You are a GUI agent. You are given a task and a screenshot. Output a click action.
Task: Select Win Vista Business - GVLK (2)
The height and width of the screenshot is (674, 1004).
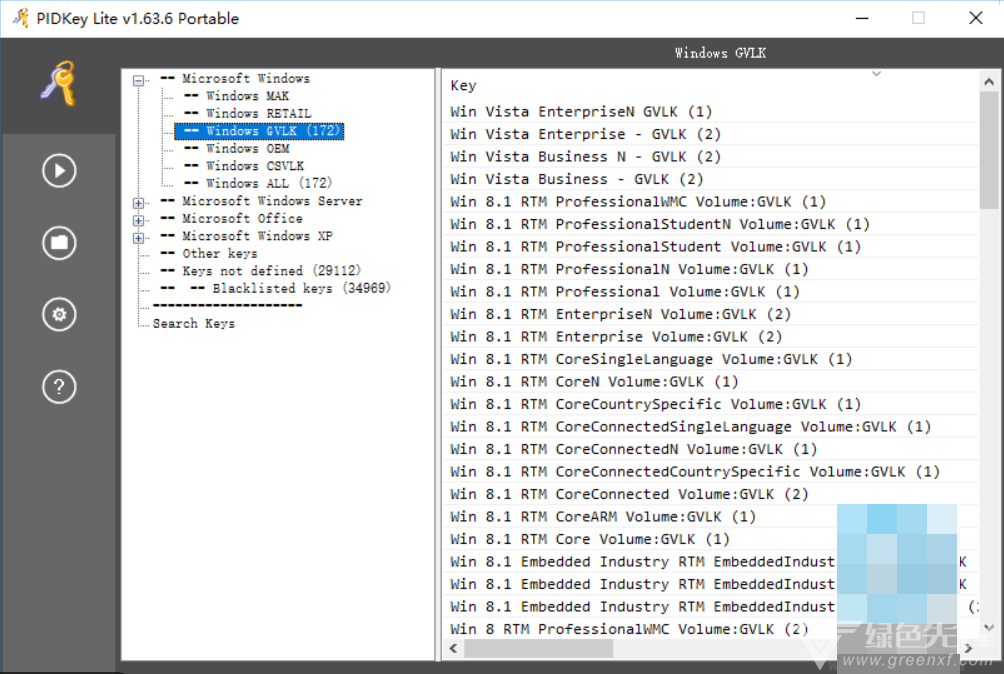click(711, 179)
